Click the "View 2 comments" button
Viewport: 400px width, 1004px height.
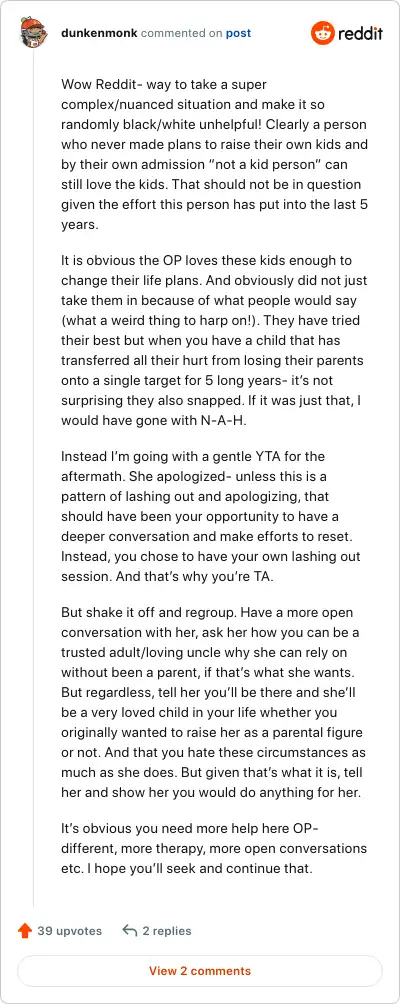pos(200,971)
